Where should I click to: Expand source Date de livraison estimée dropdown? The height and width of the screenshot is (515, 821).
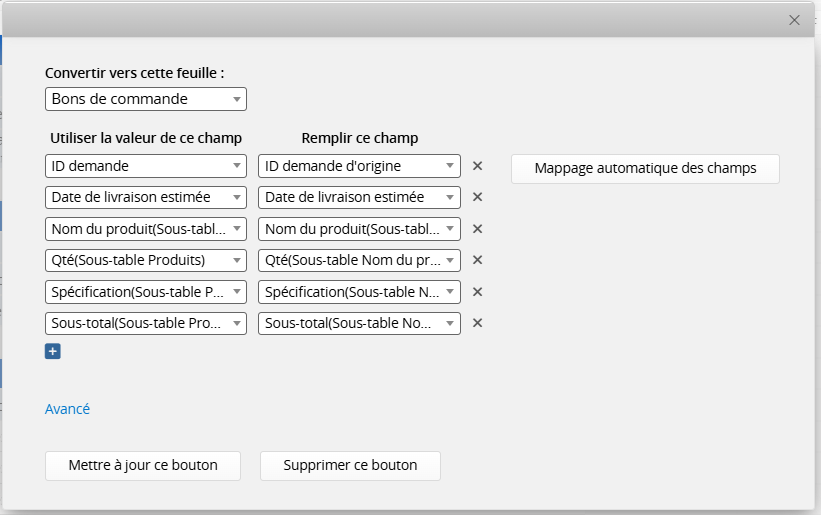point(146,197)
